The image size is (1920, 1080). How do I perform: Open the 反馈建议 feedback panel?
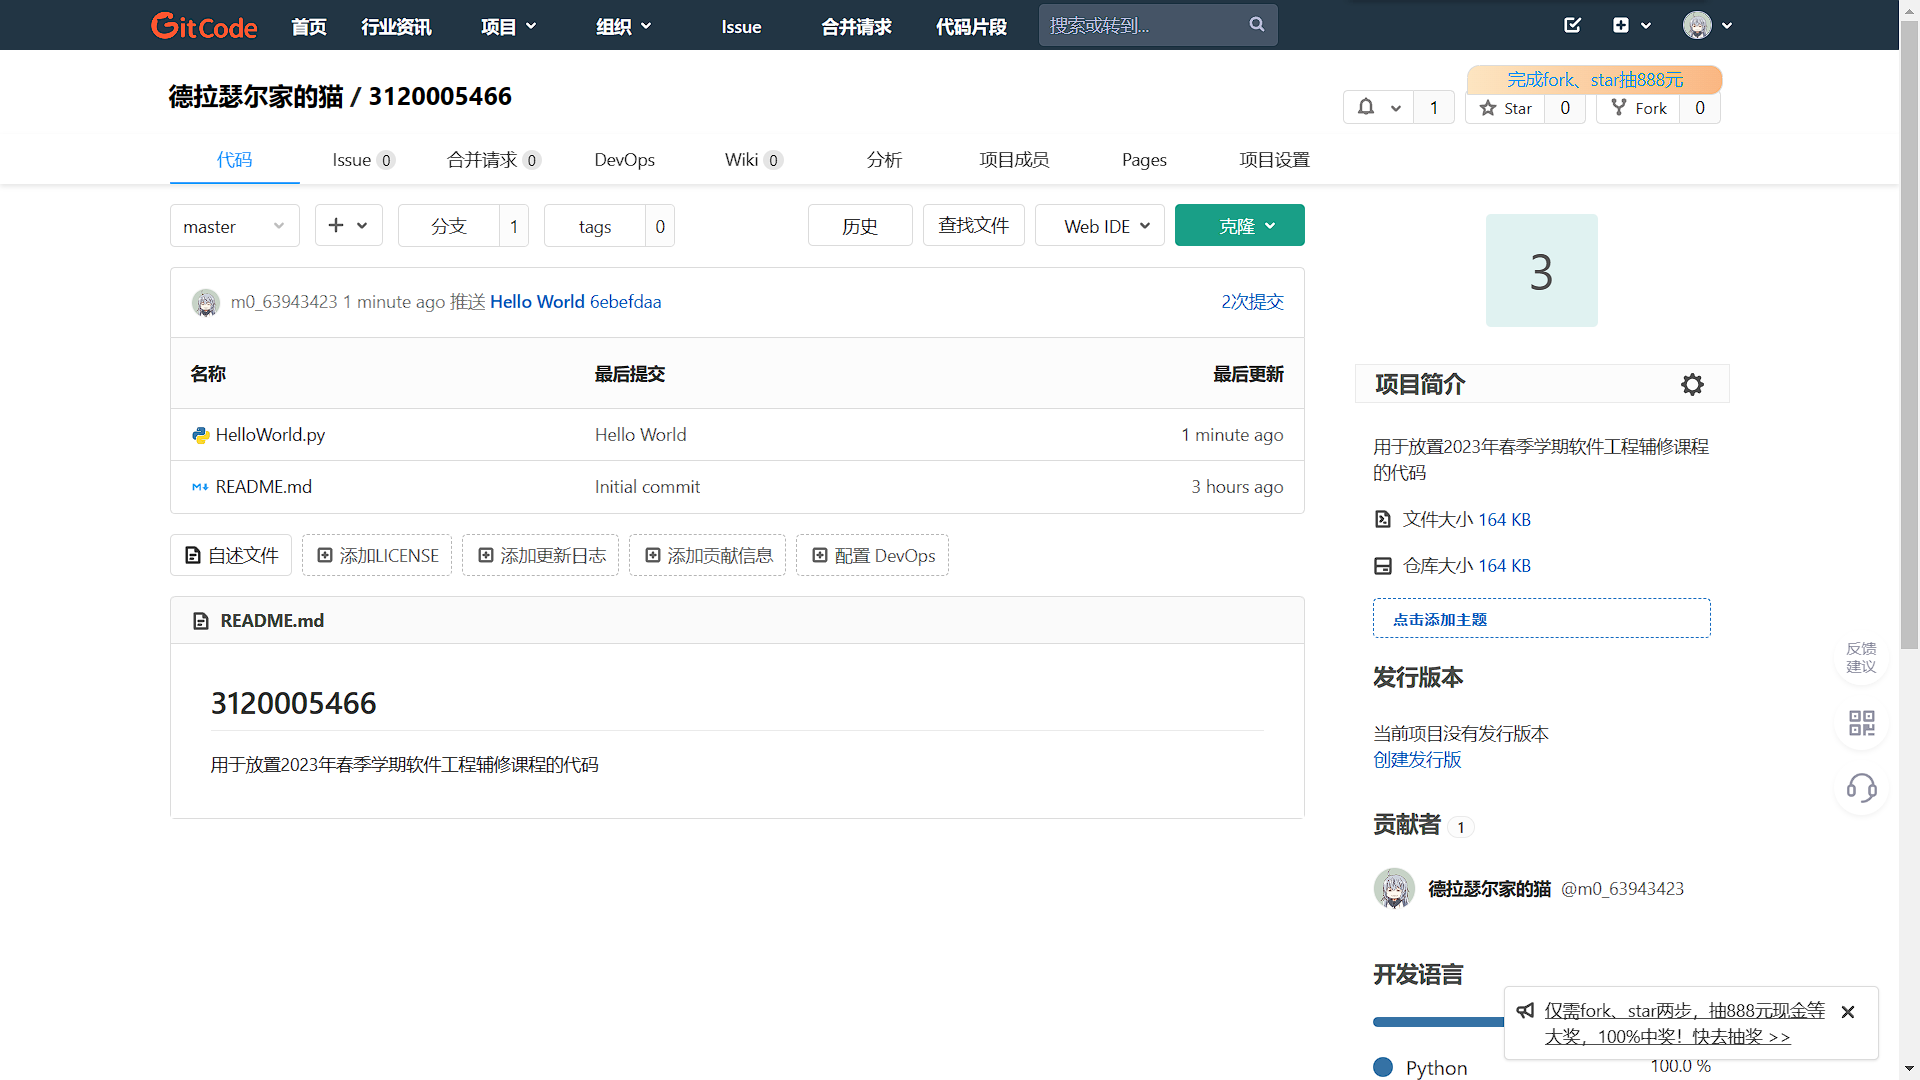tap(1861, 658)
